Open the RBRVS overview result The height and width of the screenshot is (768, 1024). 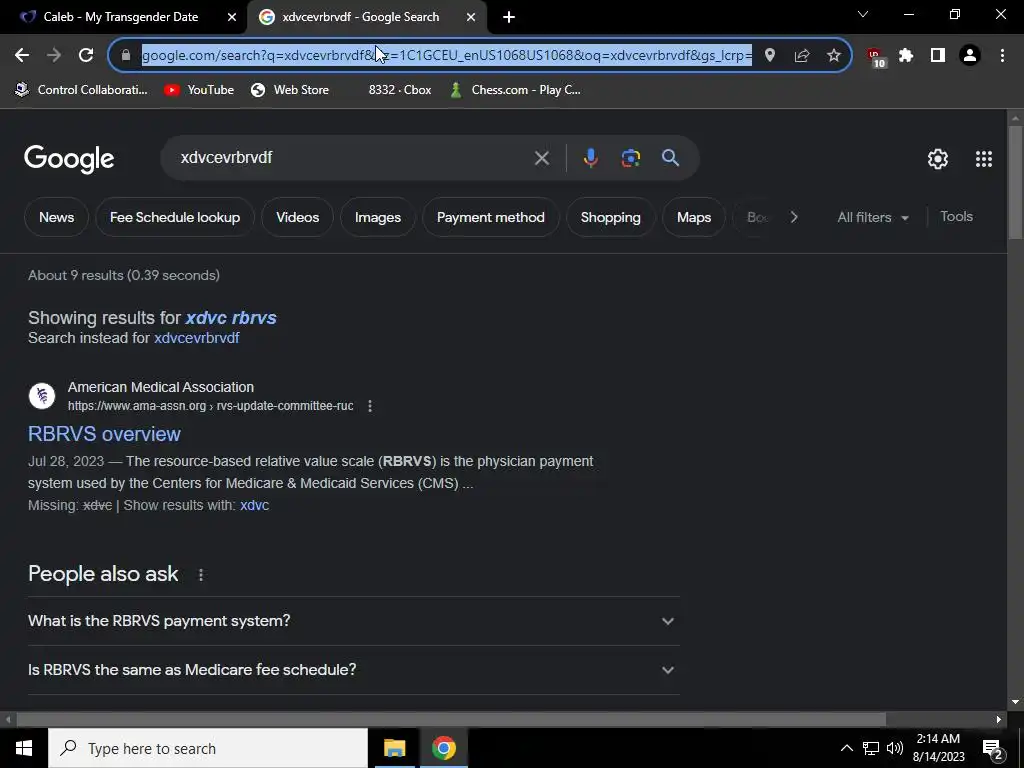point(104,434)
